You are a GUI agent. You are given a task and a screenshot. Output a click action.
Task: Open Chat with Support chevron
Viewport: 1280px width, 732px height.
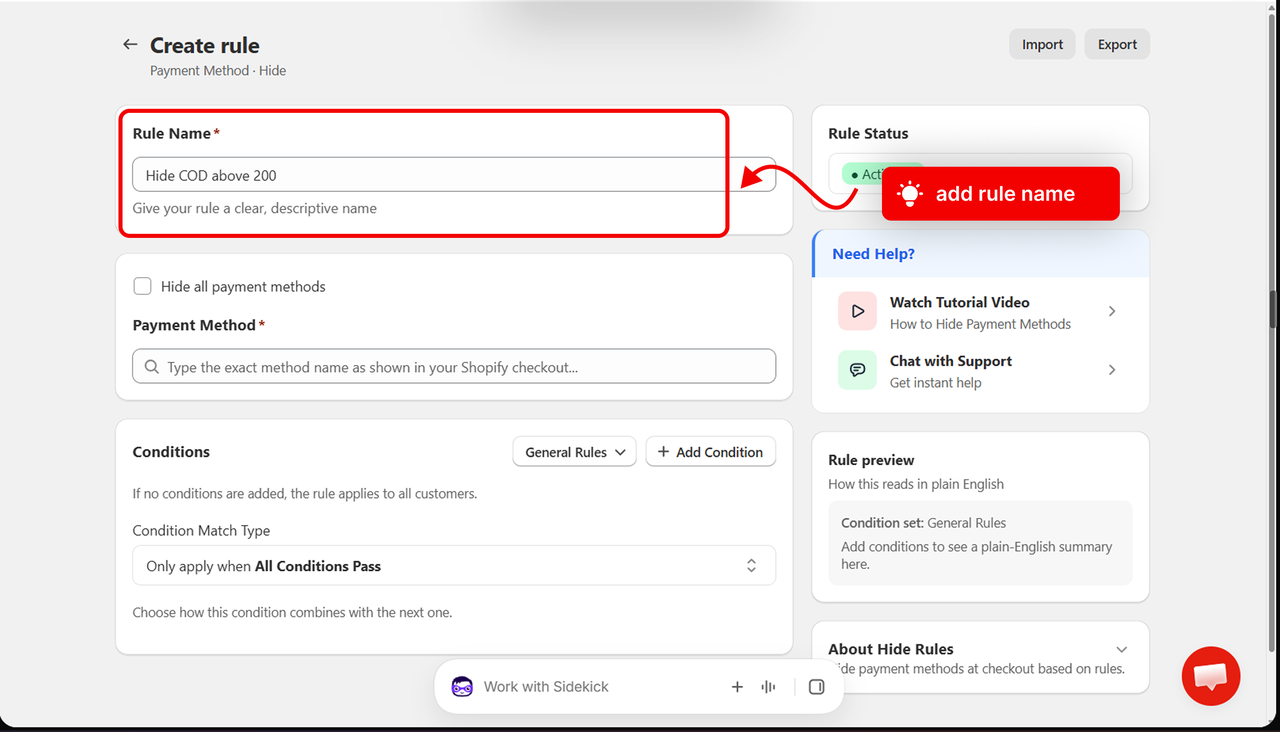pyautogui.click(x=1112, y=370)
